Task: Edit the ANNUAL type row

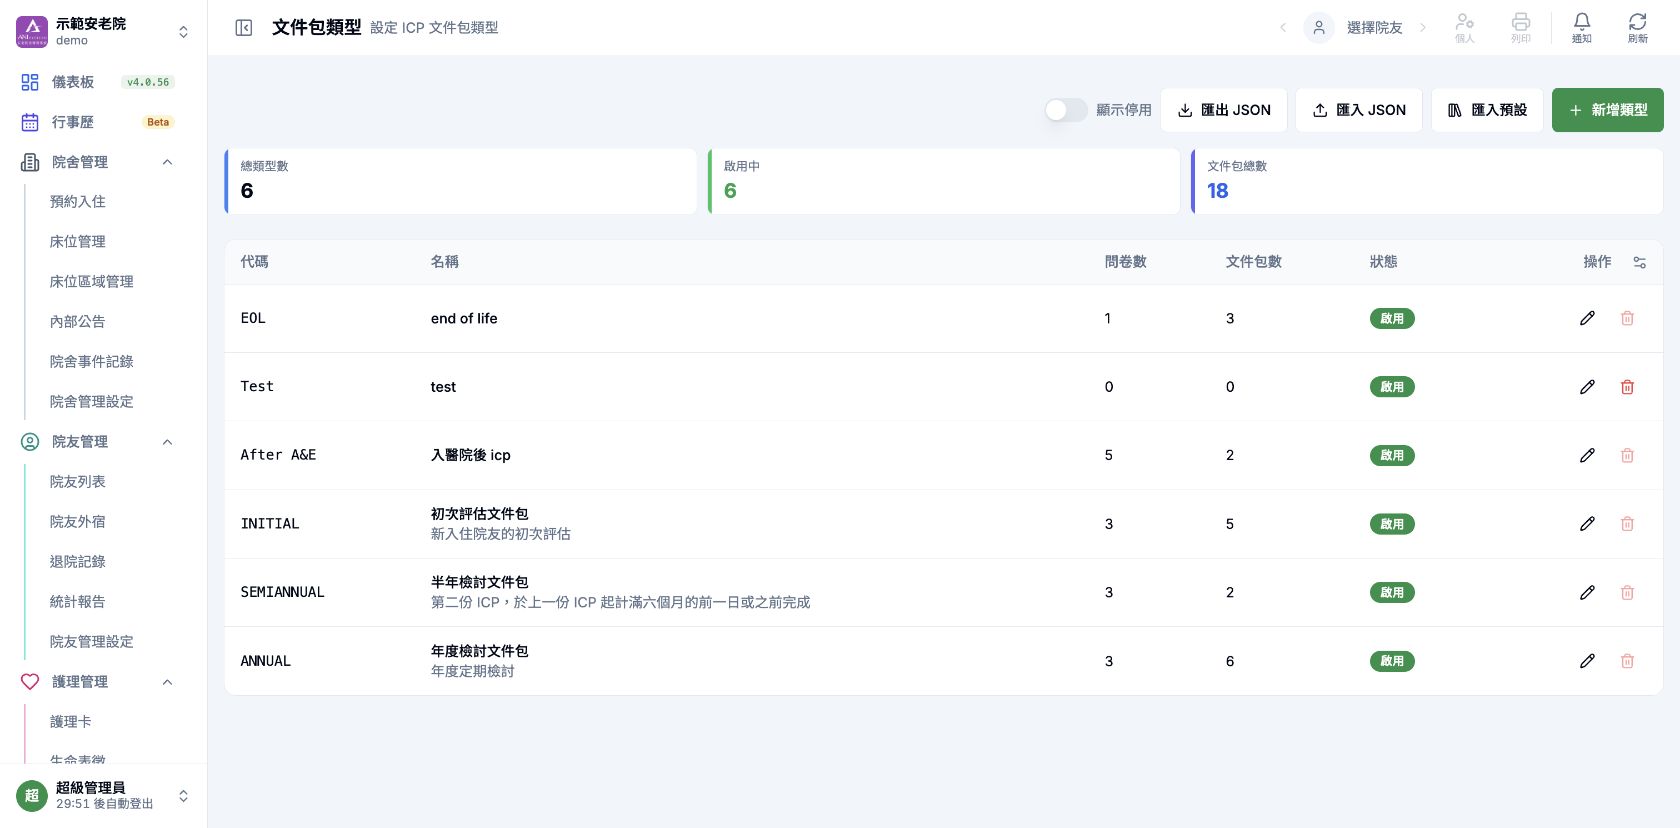Action: 1587,661
